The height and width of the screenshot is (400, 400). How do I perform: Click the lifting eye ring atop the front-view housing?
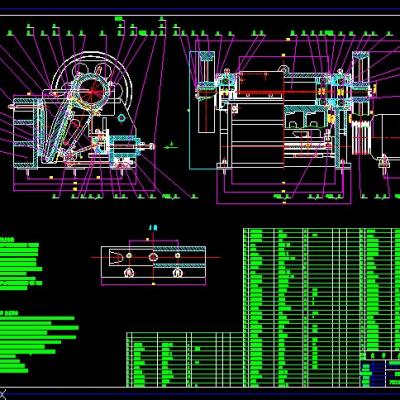[x=284, y=69]
